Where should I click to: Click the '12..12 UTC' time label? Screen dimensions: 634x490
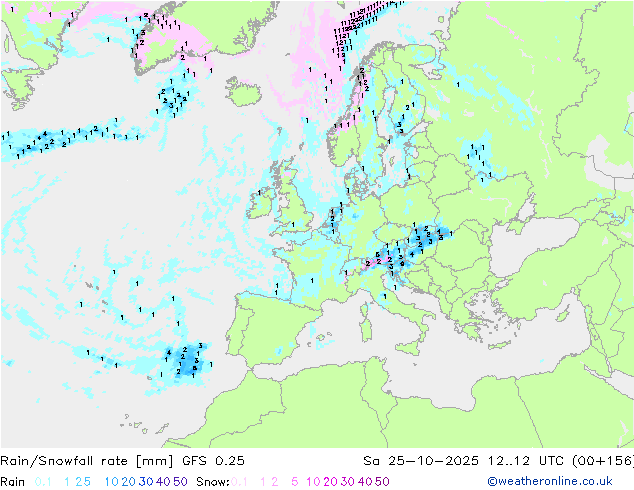click(x=526, y=461)
